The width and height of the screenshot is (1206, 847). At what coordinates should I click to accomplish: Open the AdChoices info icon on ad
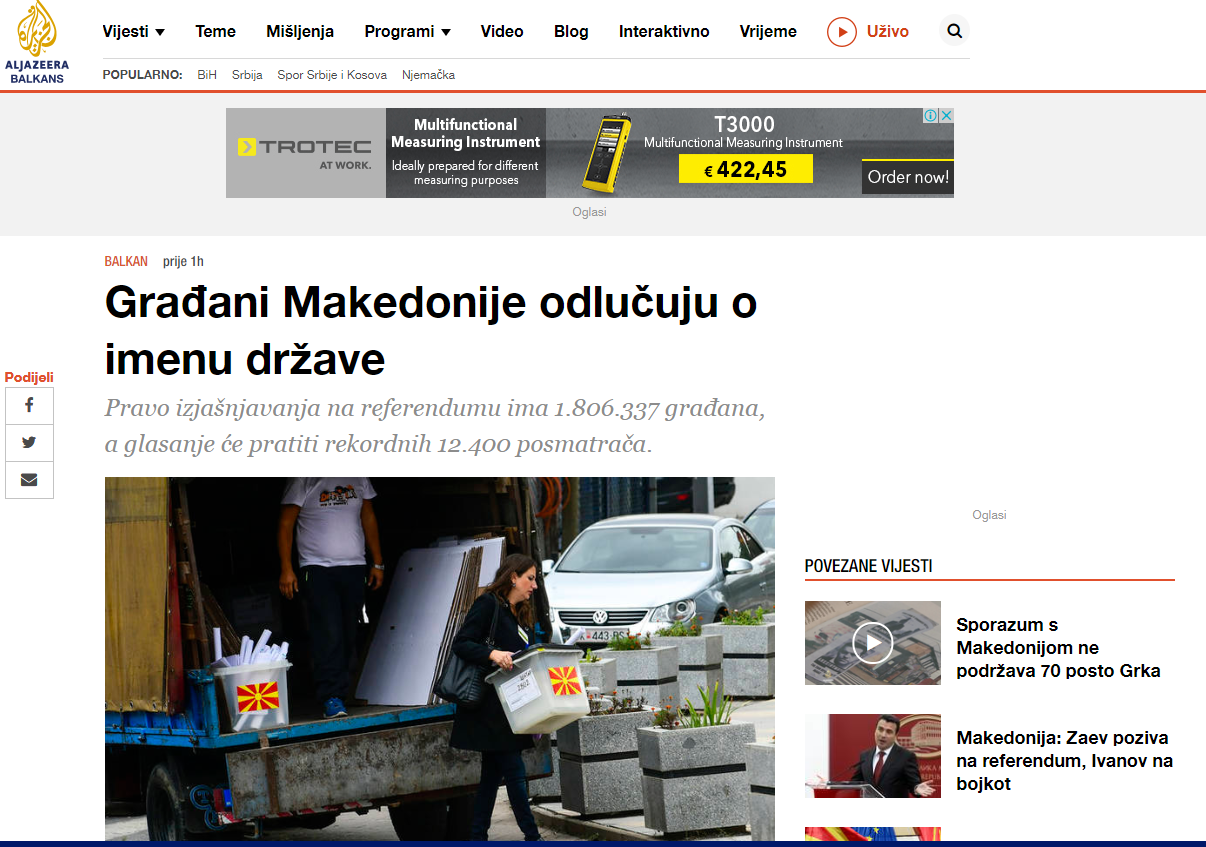pyautogui.click(x=930, y=116)
